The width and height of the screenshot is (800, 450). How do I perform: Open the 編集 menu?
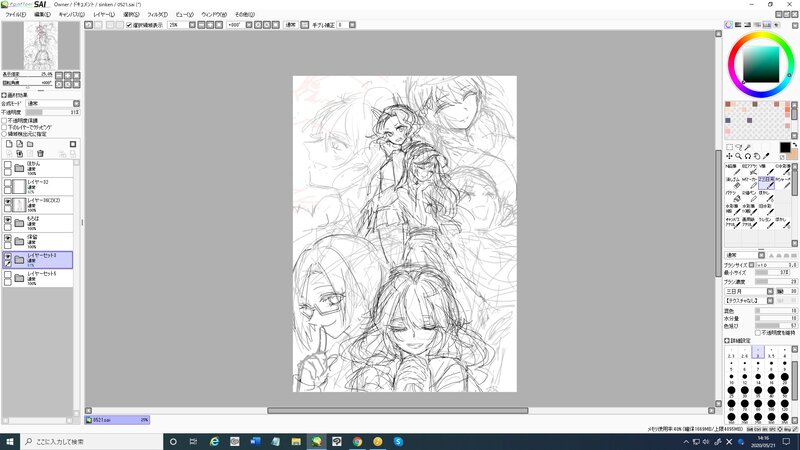click(42, 14)
